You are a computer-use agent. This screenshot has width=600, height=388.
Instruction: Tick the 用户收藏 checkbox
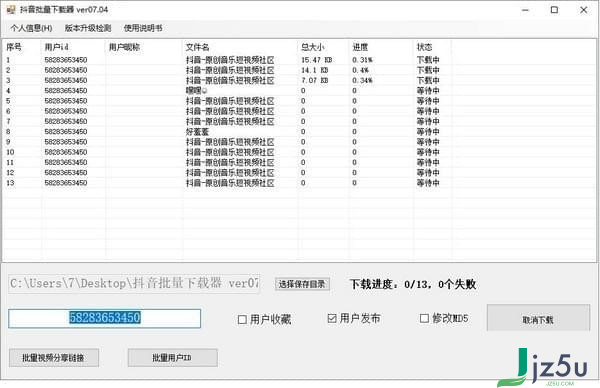click(242, 319)
